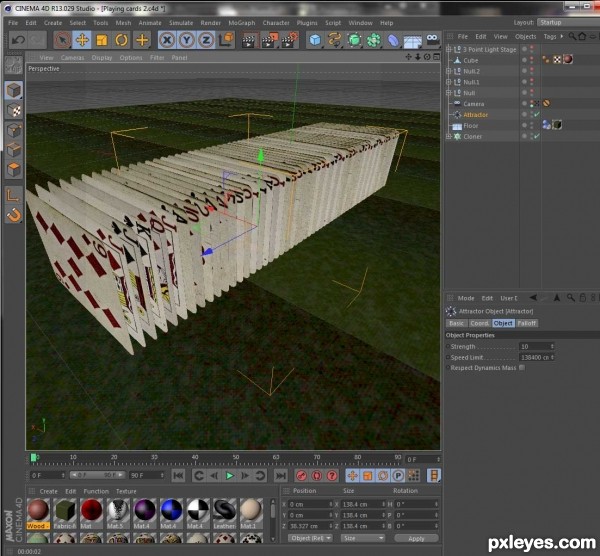The height and width of the screenshot is (556, 600).
Task: Open the deformer capsule icon
Action: (x=393, y=40)
